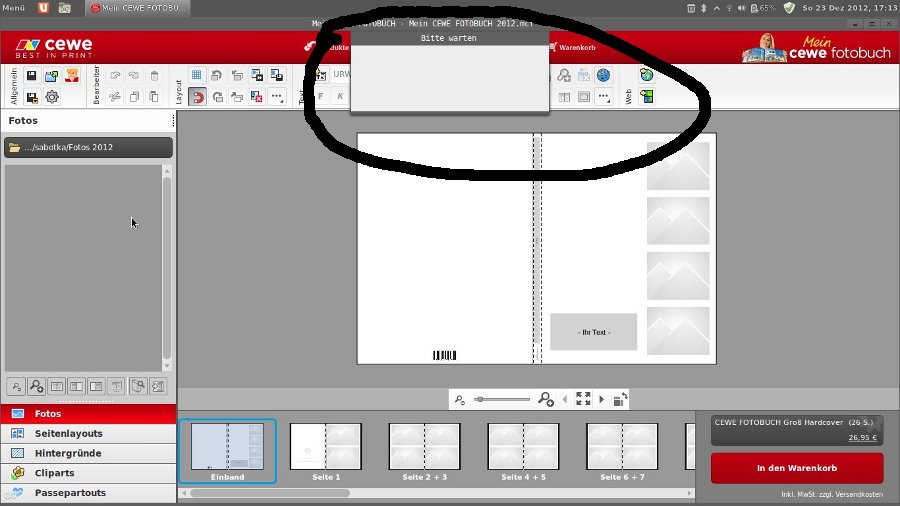Open the Menü button in the system panel

tap(14, 8)
